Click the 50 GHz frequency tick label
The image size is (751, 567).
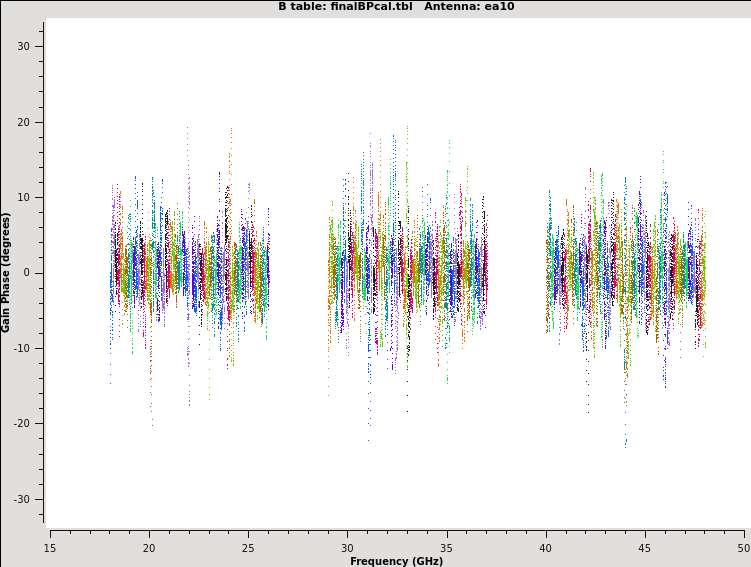(743, 547)
